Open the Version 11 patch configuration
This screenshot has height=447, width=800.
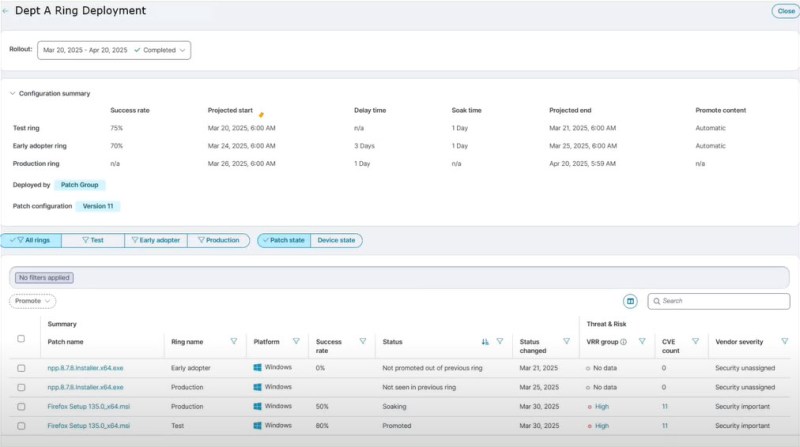(98, 206)
